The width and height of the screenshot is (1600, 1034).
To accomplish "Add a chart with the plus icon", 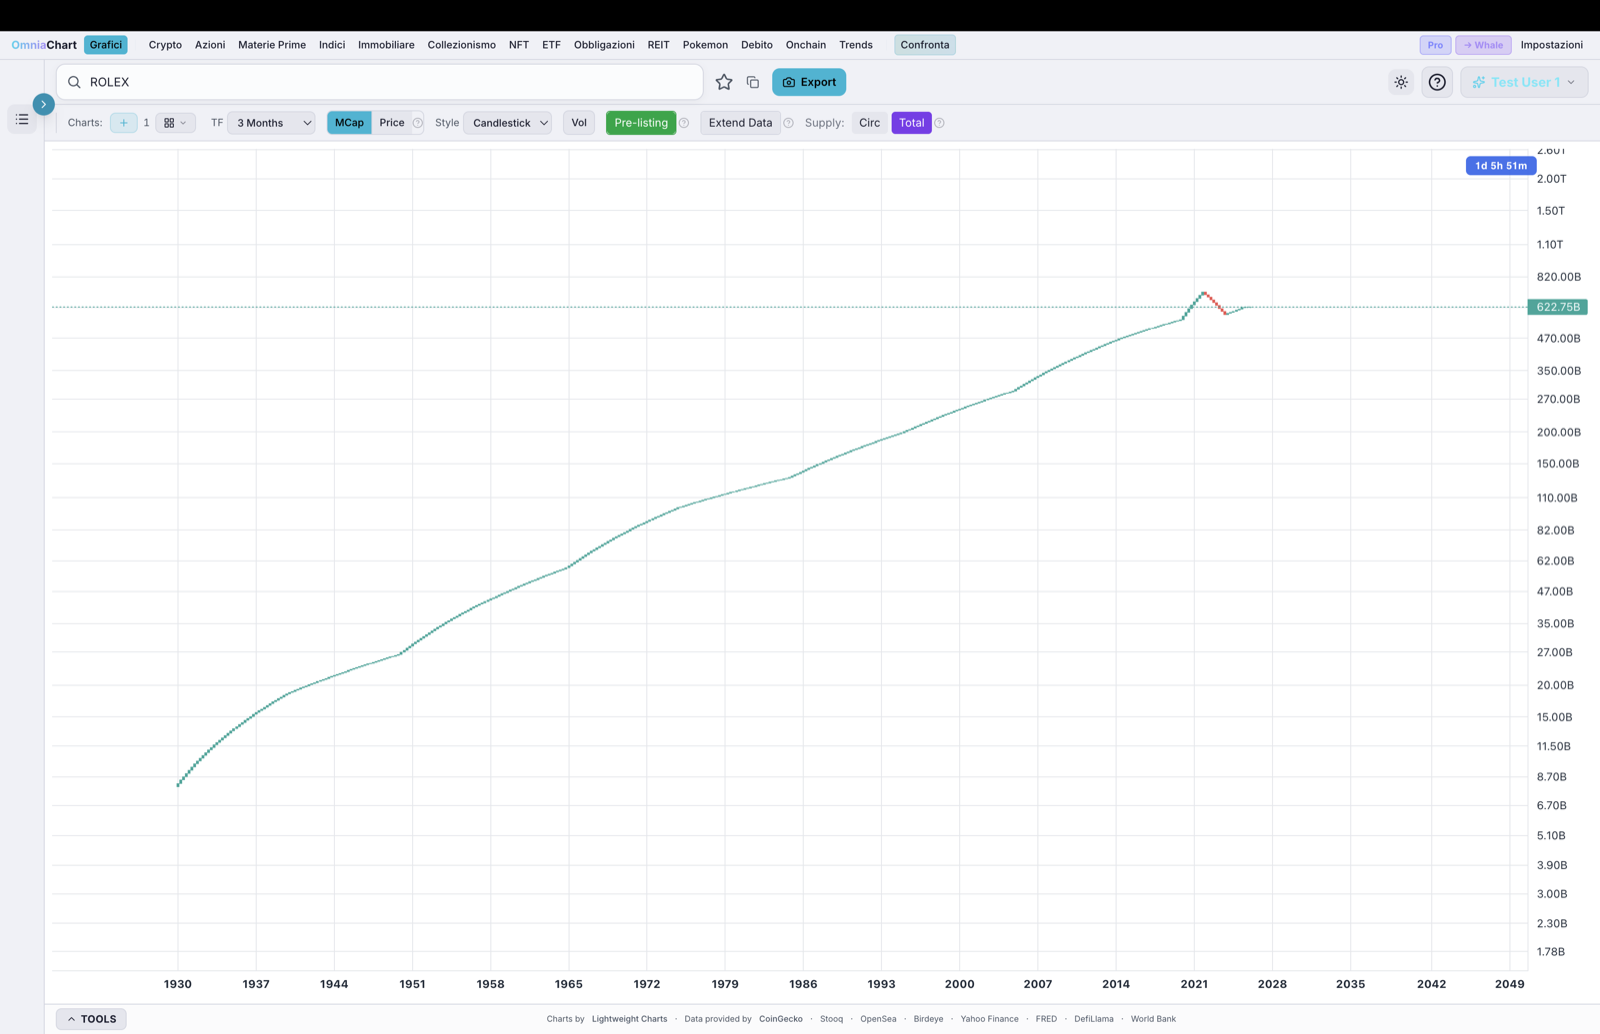I will click(124, 123).
